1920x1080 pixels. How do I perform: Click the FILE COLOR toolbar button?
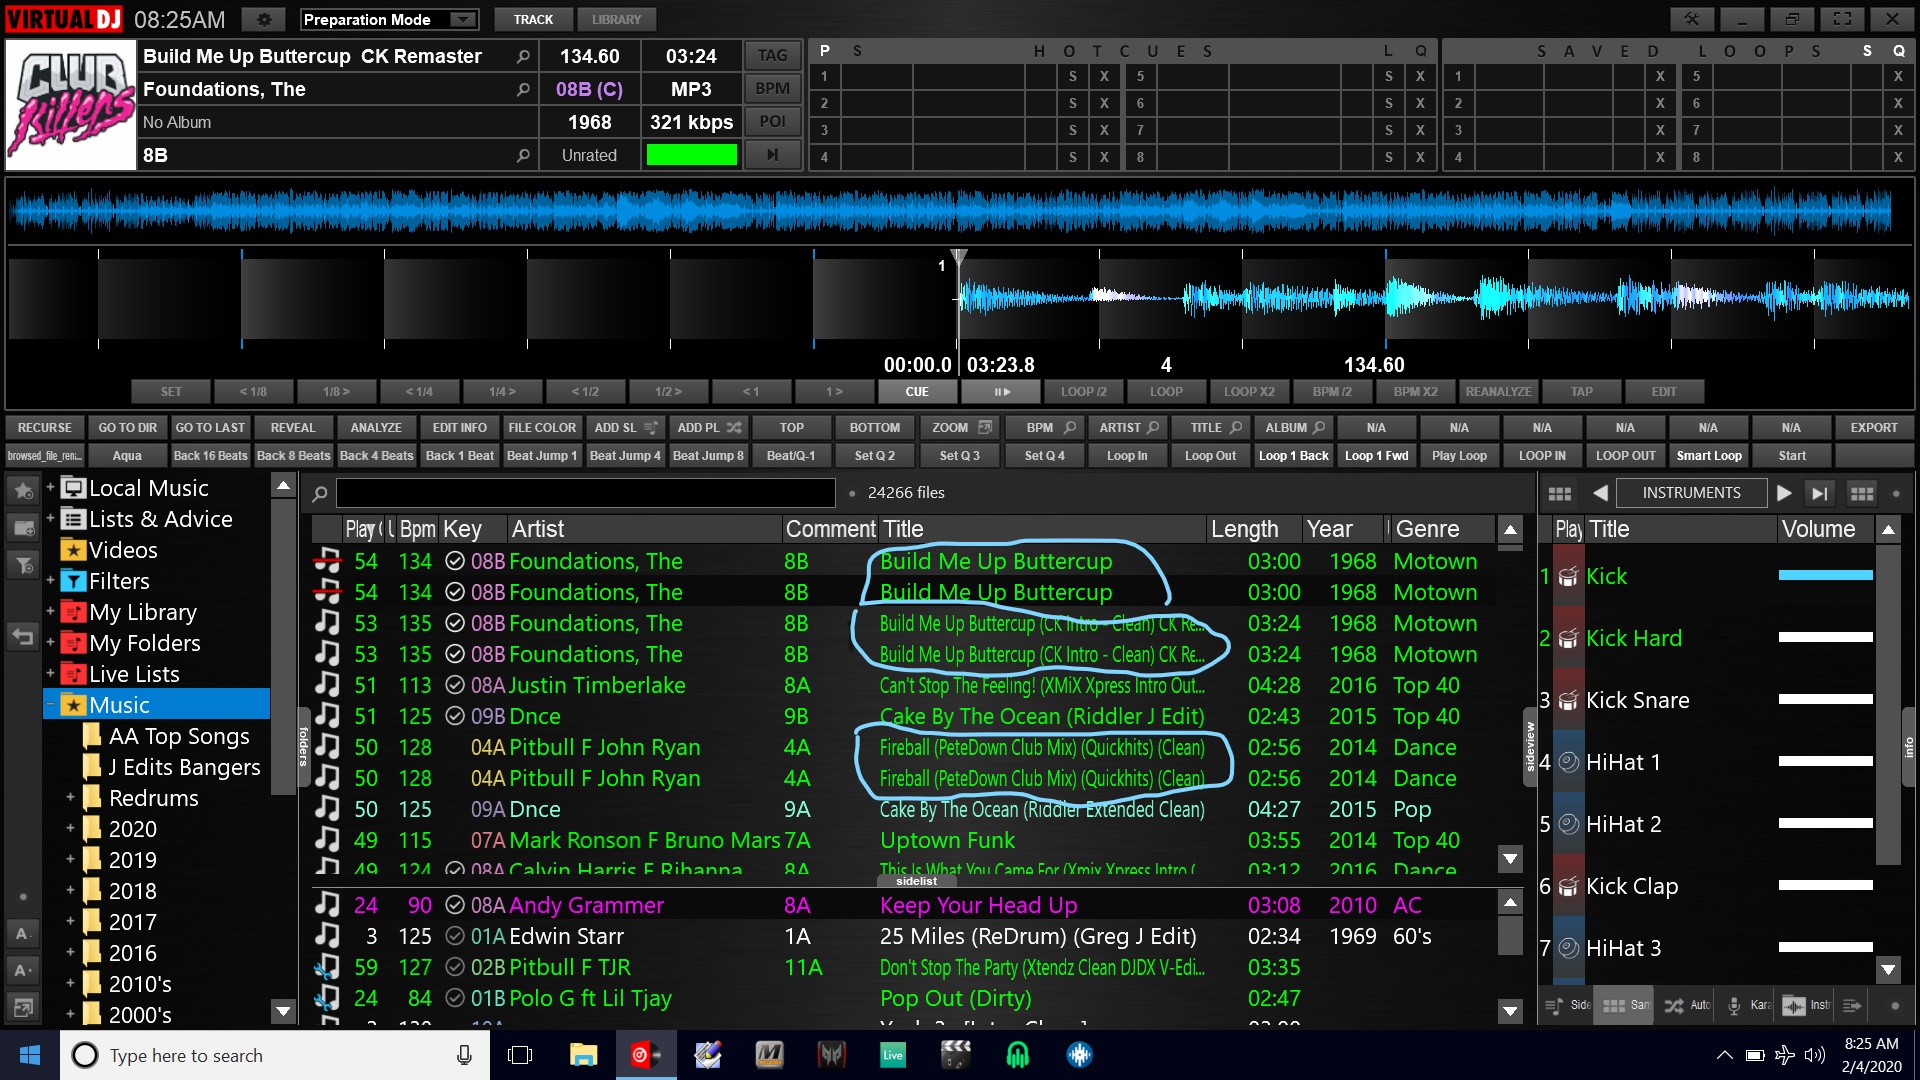click(542, 428)
